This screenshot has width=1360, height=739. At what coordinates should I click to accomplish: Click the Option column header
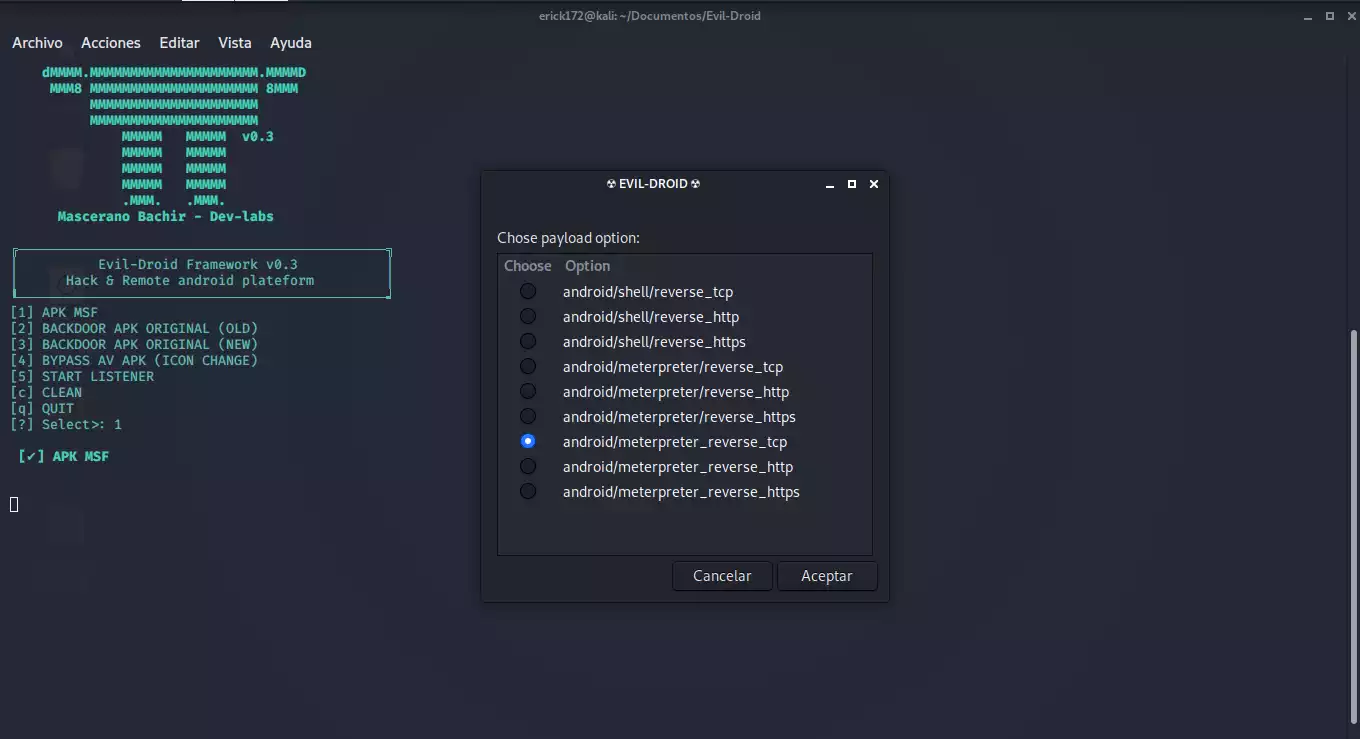(x=587, y=266)
